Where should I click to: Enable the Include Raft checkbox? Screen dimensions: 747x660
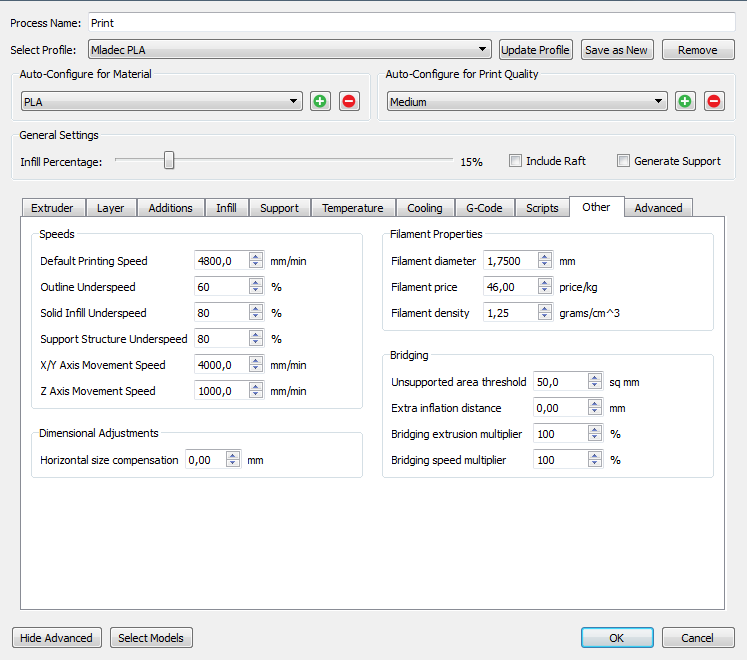516,161
